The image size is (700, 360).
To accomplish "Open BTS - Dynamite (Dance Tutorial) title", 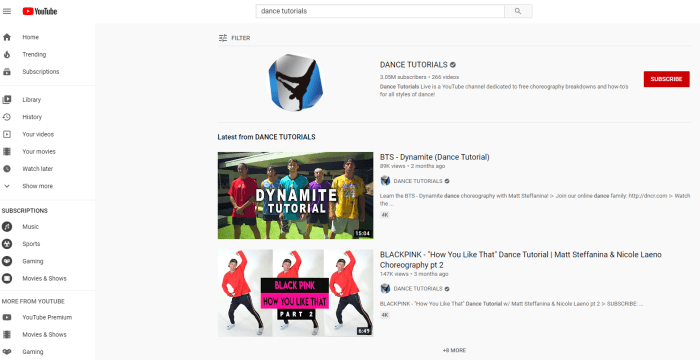I will pyautogui.click(x=435, y=157).
